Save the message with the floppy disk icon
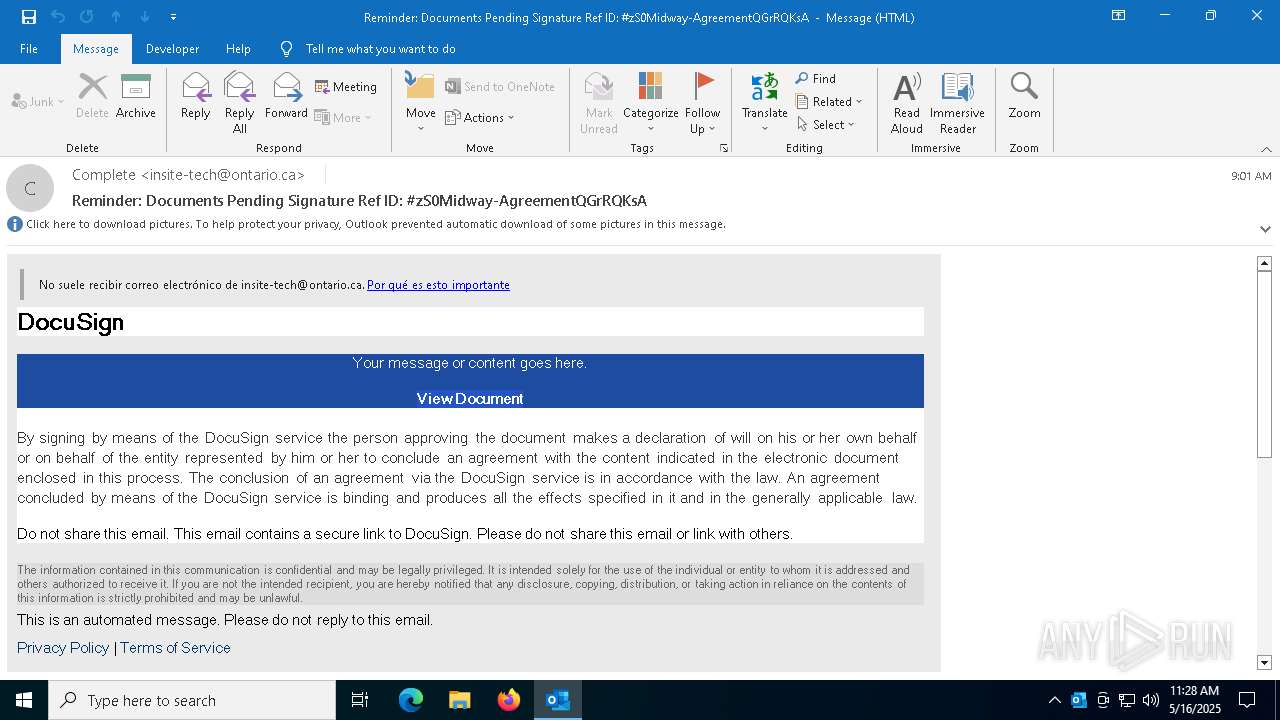Image resolution: width=1280 pixels, height=720 pixels. pos(28,17)
